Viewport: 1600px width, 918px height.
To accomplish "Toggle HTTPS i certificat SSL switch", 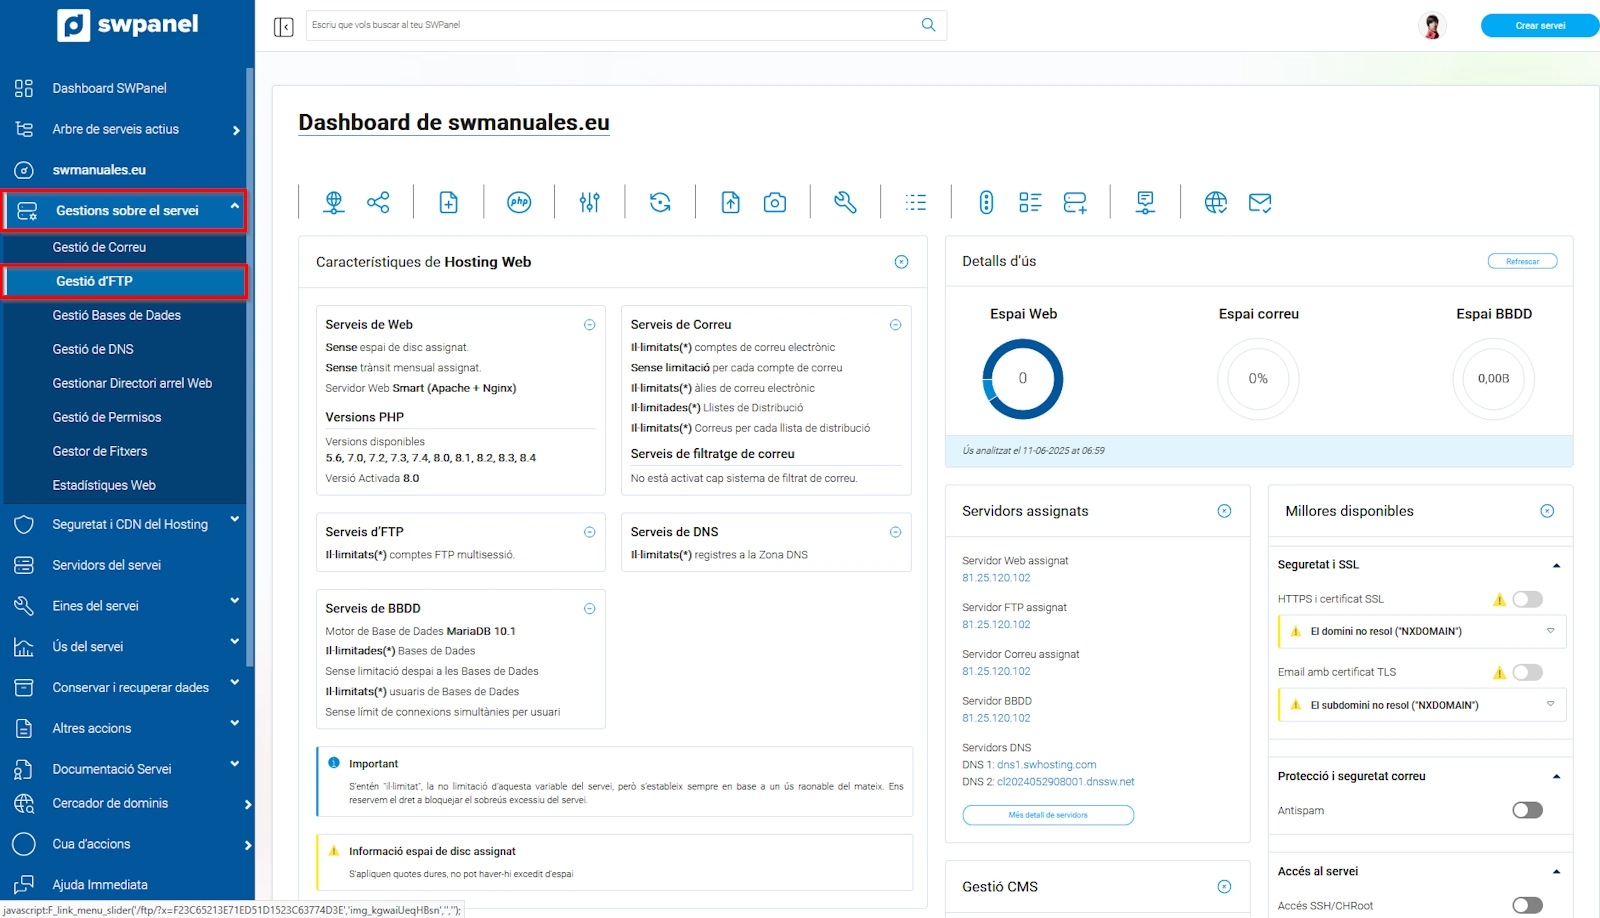I will pos(1527,599).
